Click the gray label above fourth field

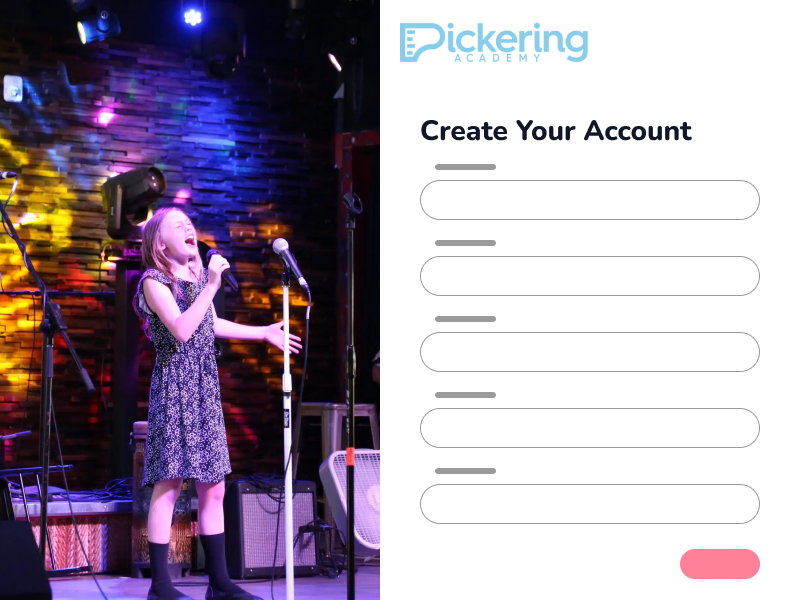pyautogui.click(x=465, y=395)
